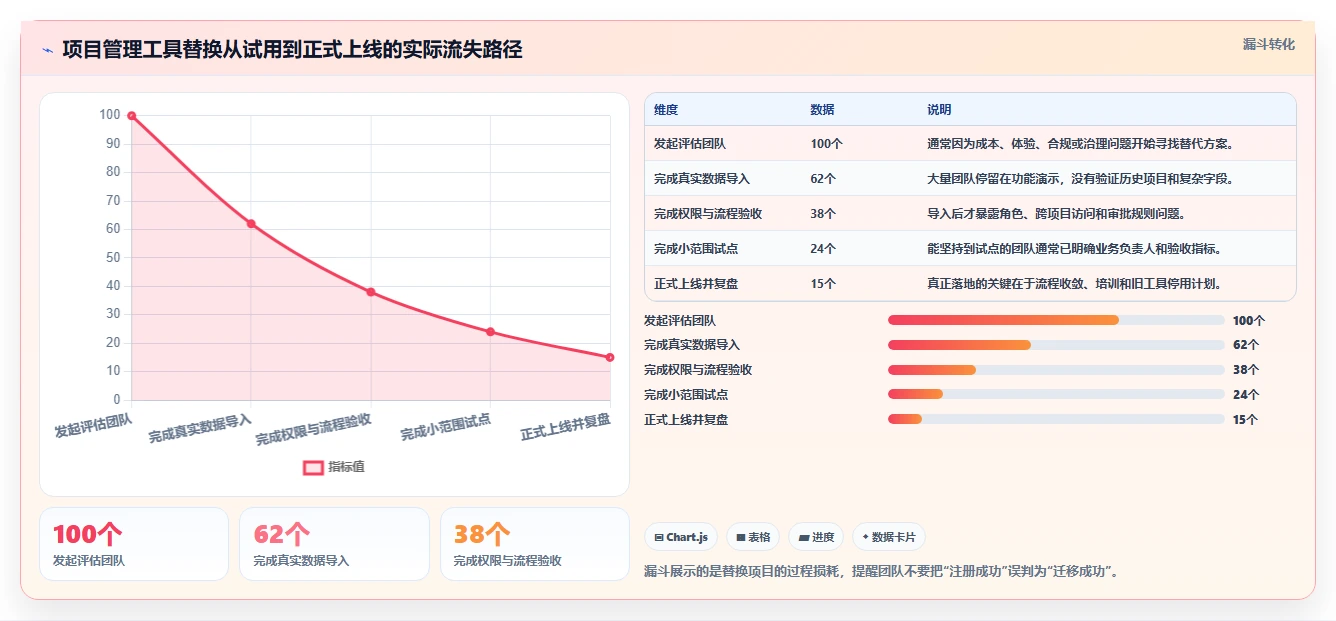This screenshot has width=1336, height=621.
Task: Click the description starting 导入后才暴露
Action: [1056, 214]
